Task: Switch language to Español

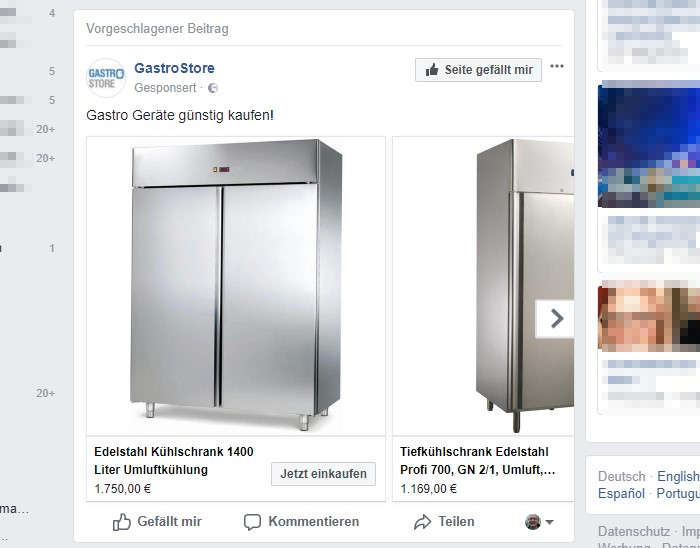Action: coord(621,494)
